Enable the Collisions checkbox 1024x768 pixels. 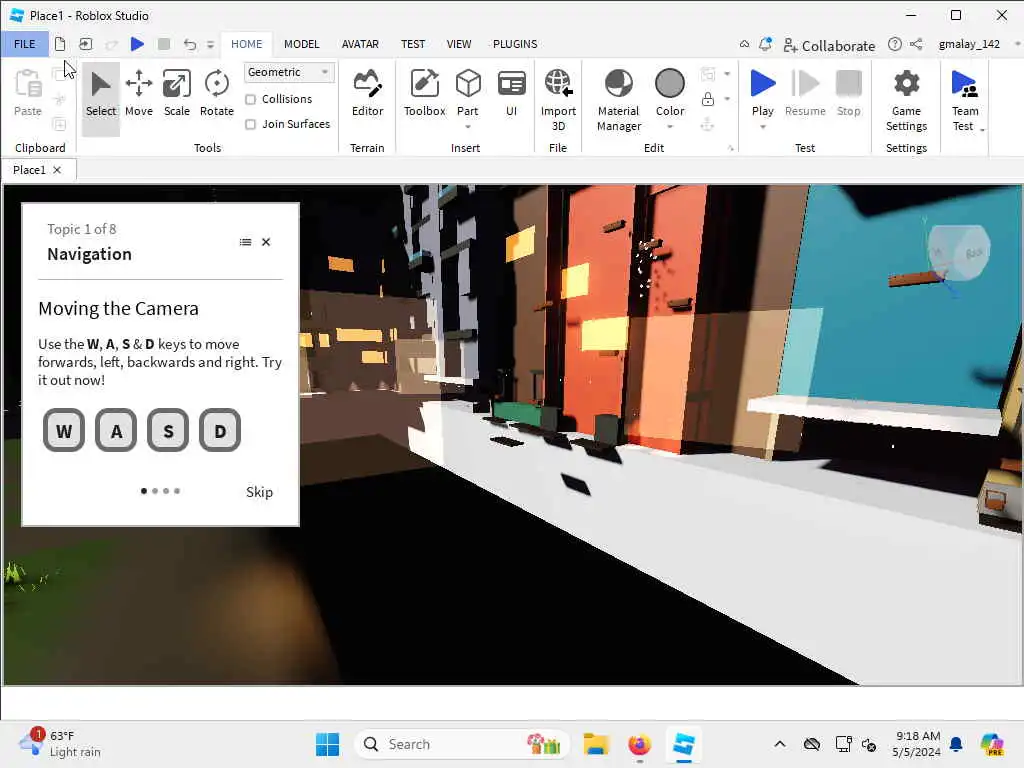[x=250, y=99]
